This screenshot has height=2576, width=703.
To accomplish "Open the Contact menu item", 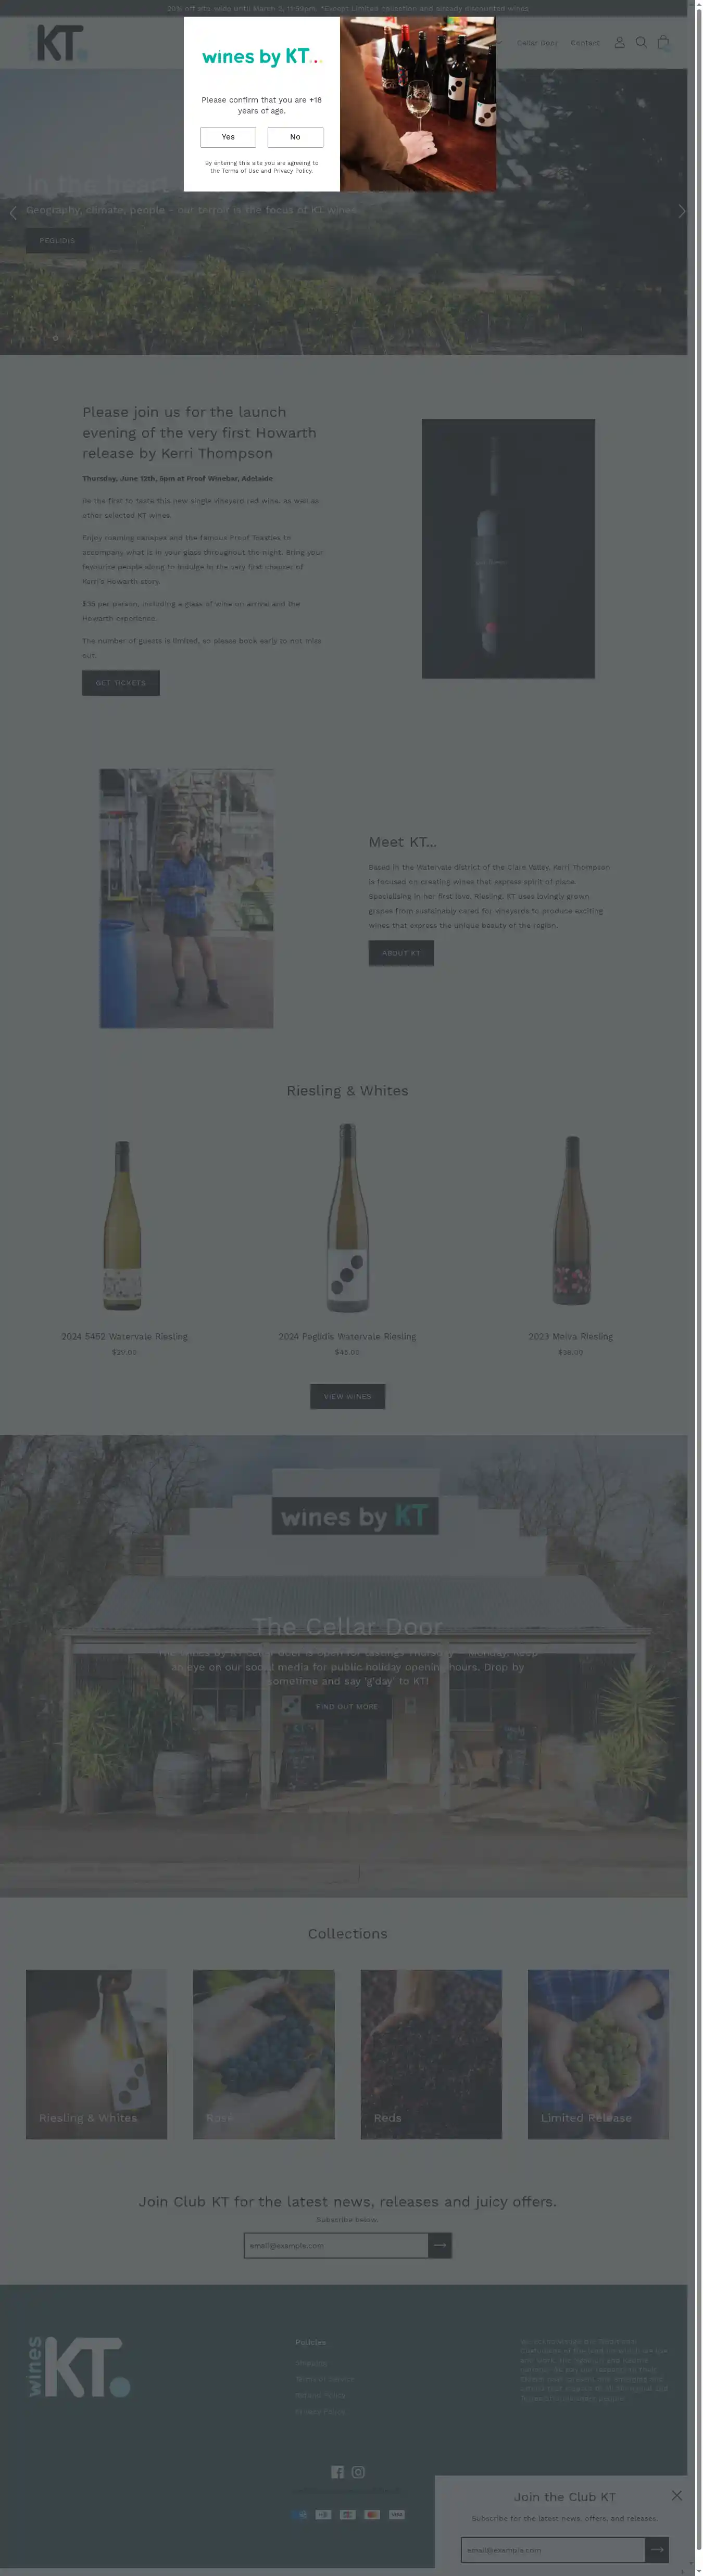I will pyautogui.click(x=585, y=43).
